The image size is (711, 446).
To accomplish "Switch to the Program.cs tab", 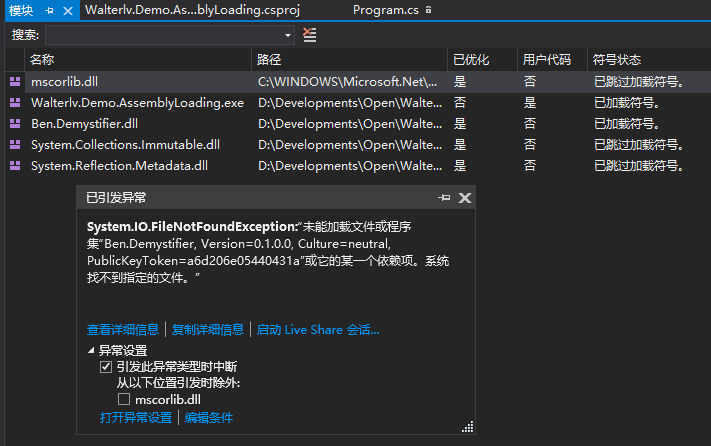I will pyautogui.click(x=385, y=10).
